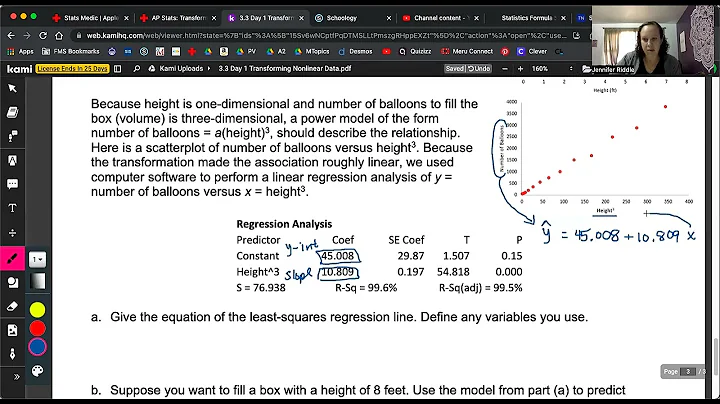Click the Kami logo

click(19, 69)
